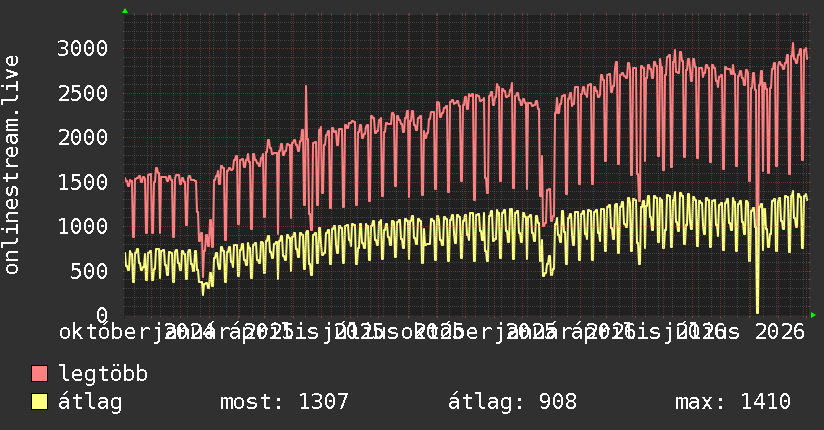Click the 2026 label at x-axis right
Viewport: 824px width, 430px height.
click(x=780, y=332)
